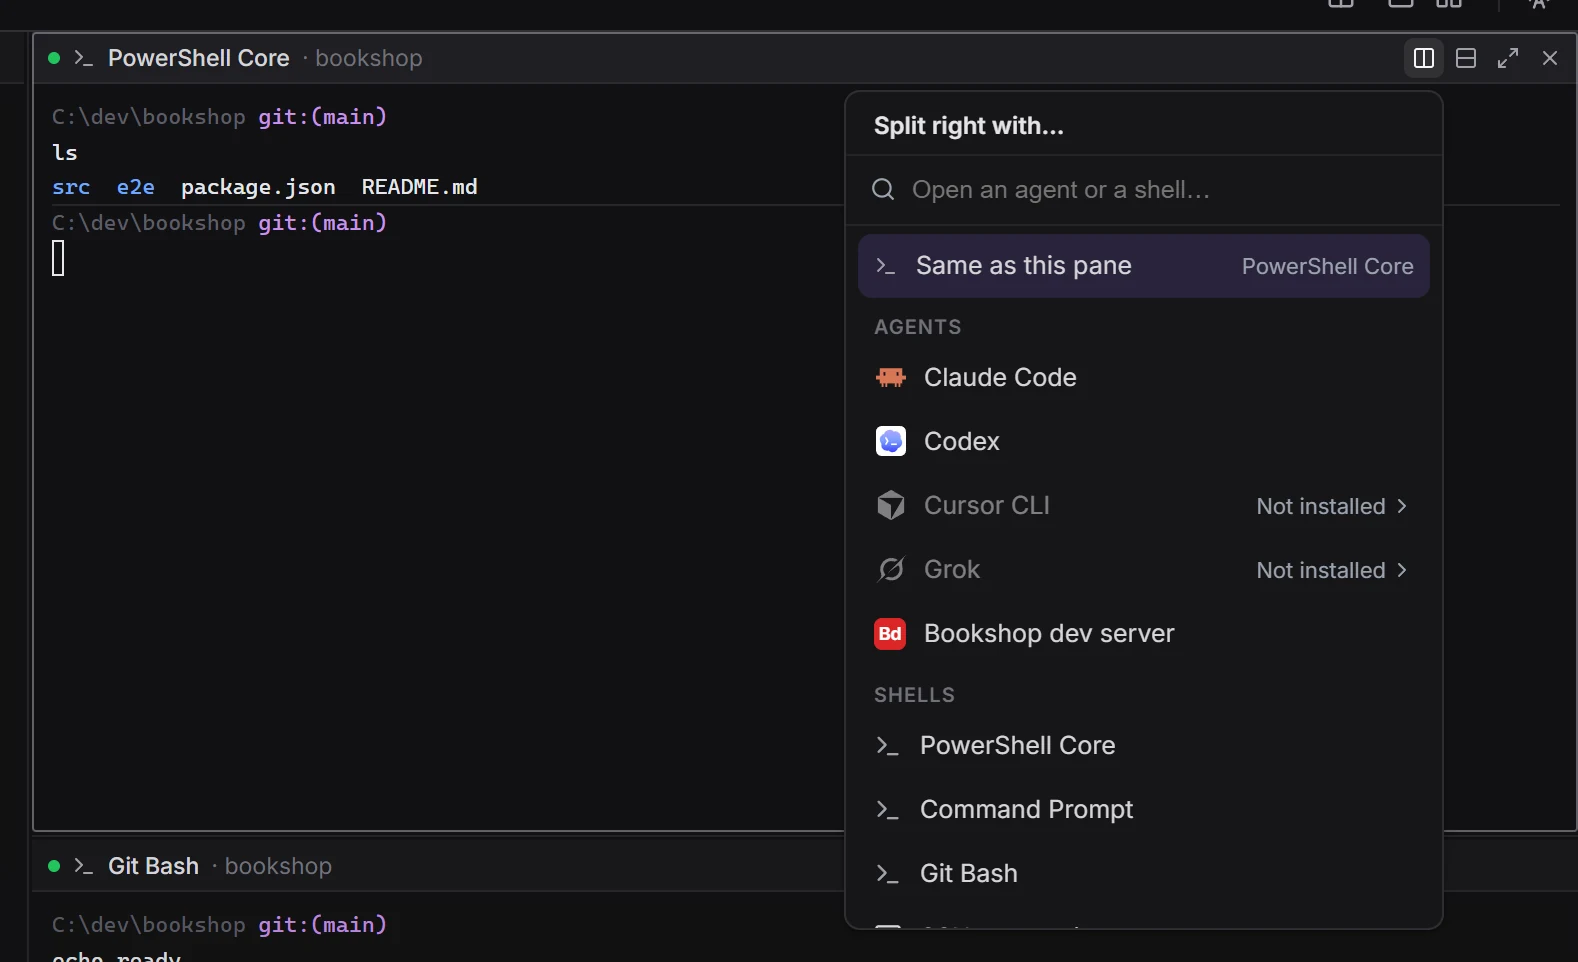Maximize the PowerShell Core pane

[x=1508, y=58]
